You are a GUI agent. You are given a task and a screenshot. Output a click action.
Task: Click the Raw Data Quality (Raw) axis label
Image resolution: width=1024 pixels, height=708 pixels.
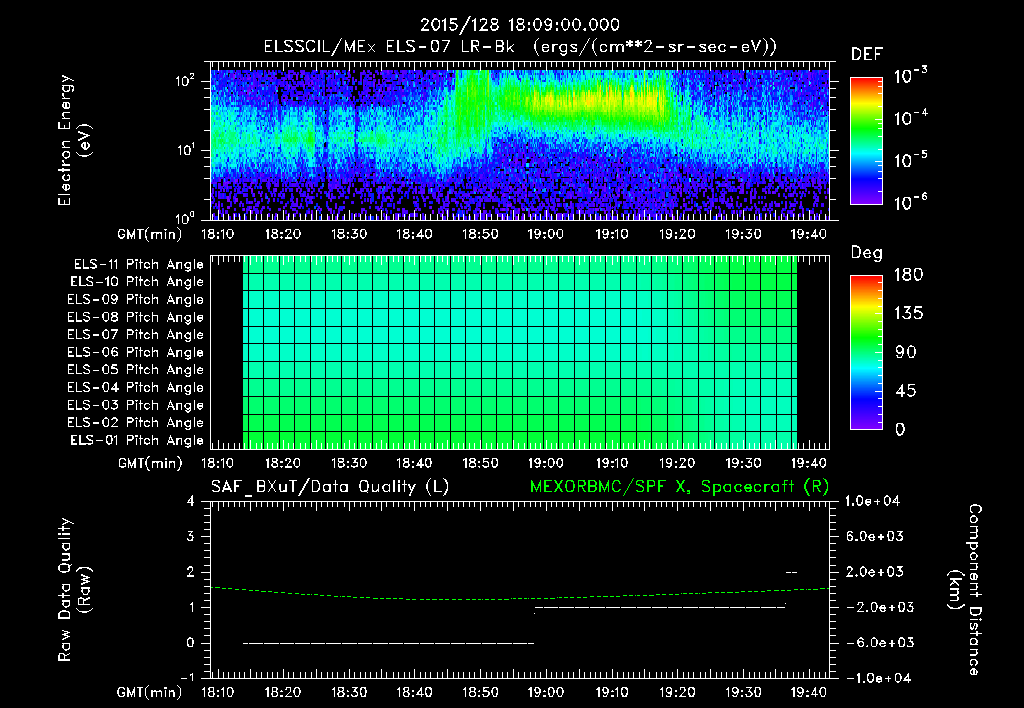click(x=73, y=589)
